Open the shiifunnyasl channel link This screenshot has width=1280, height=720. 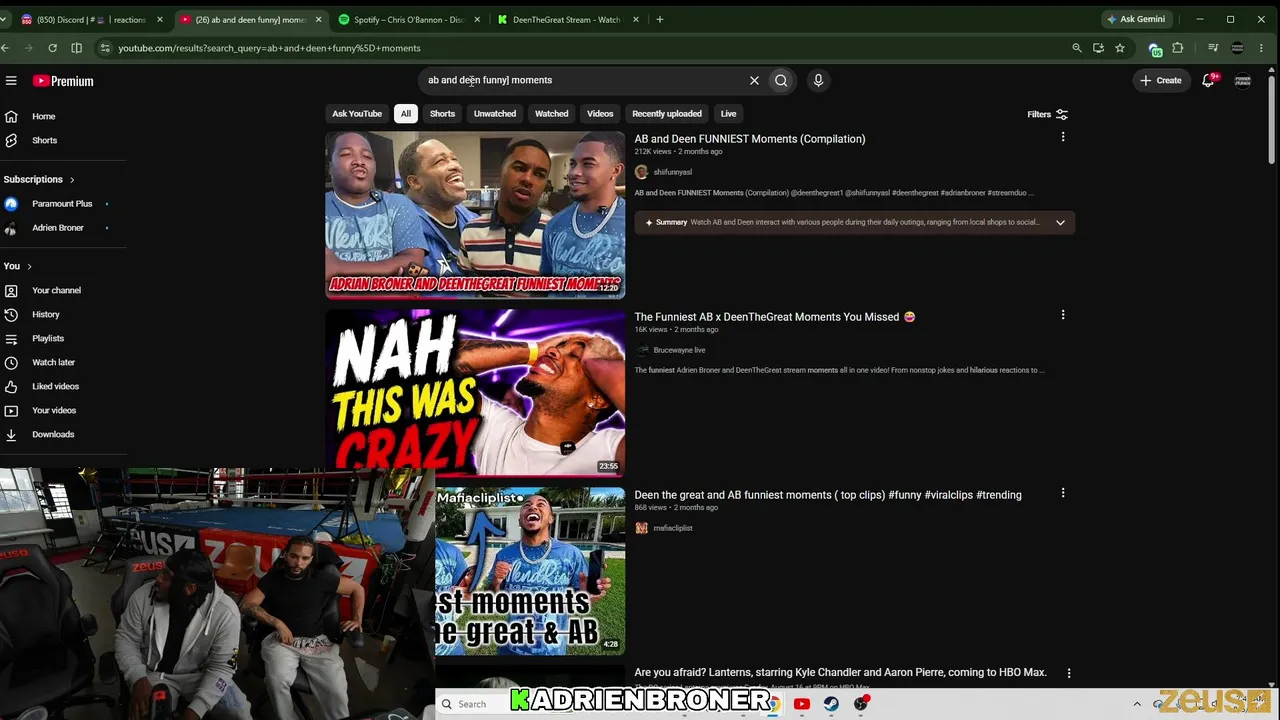coord(672,172)
